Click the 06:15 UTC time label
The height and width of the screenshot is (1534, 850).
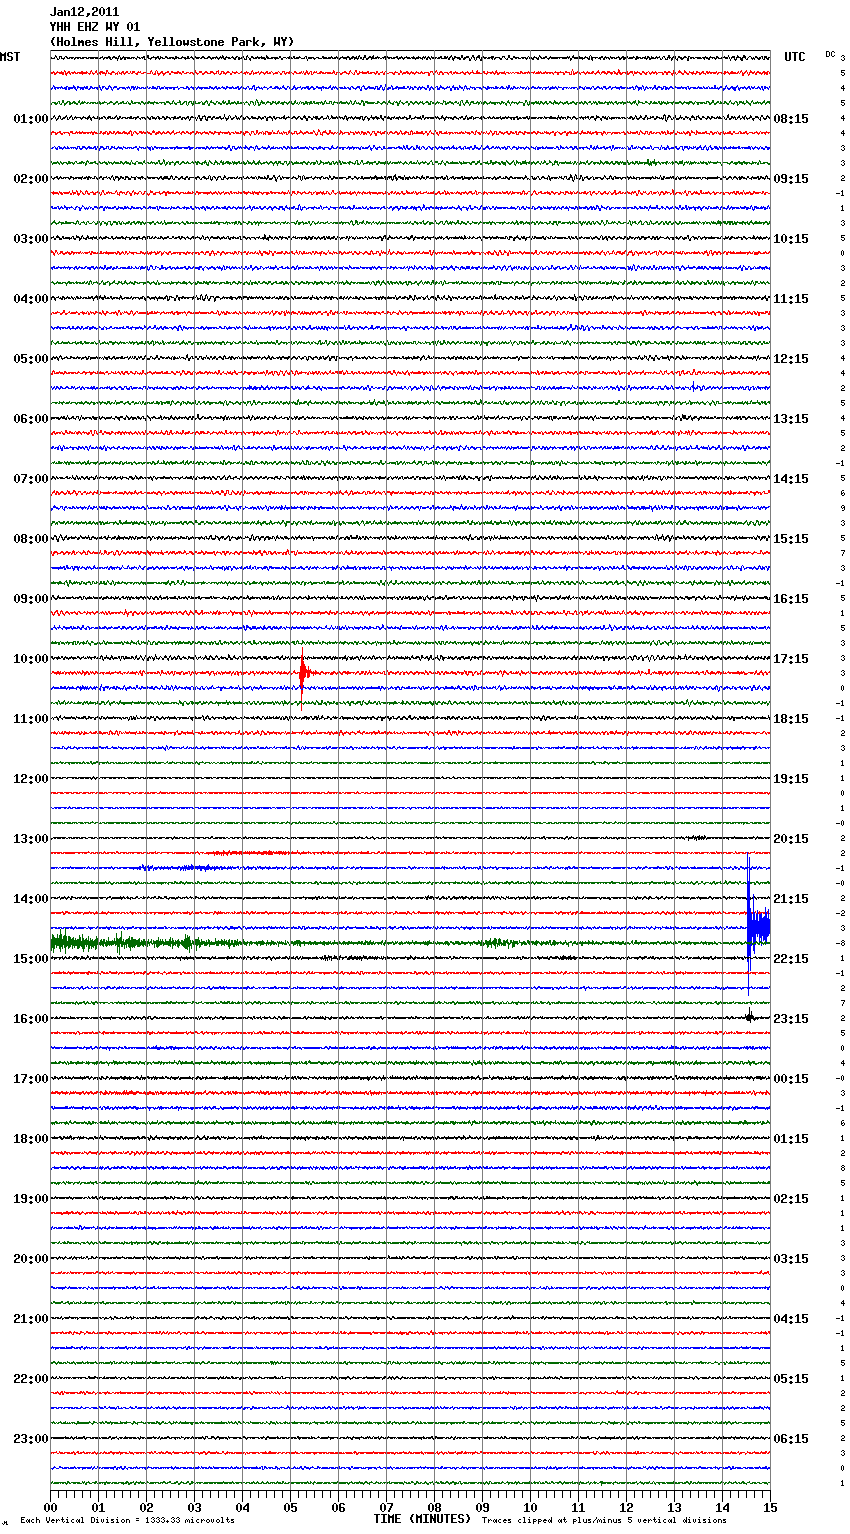point(791,1439)
